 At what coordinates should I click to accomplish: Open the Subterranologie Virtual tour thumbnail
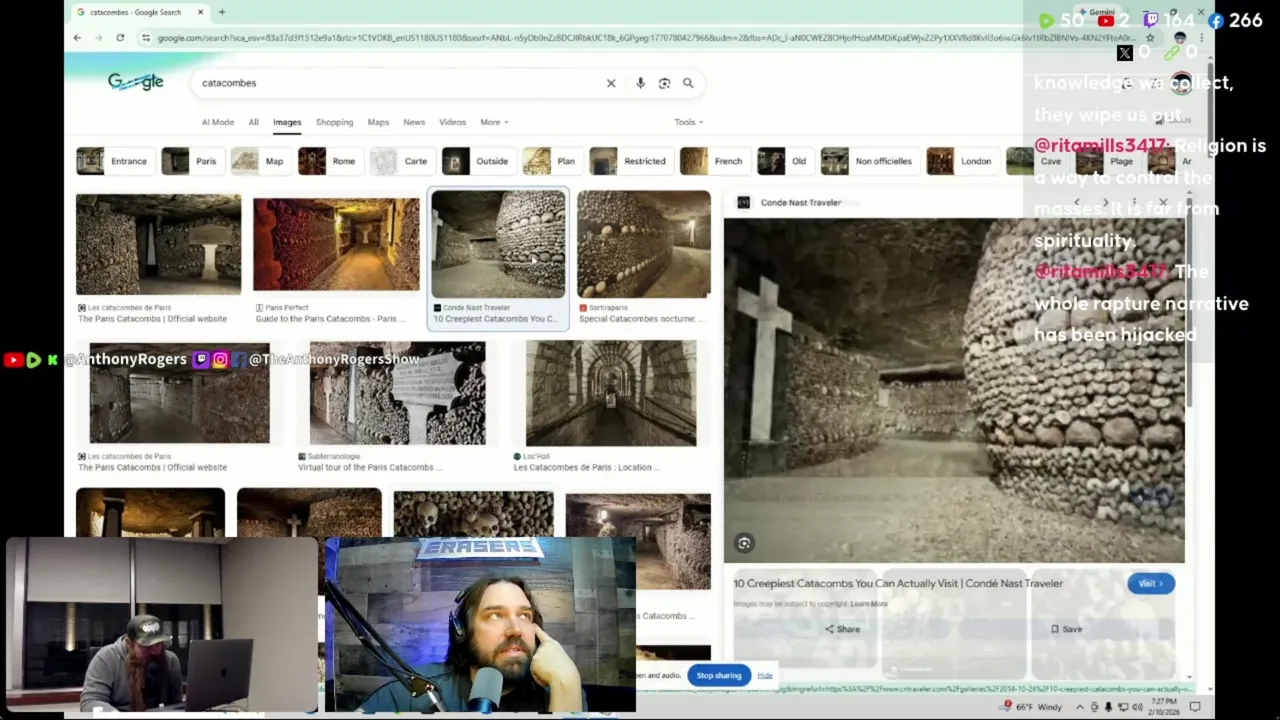(x=397, y=392)
